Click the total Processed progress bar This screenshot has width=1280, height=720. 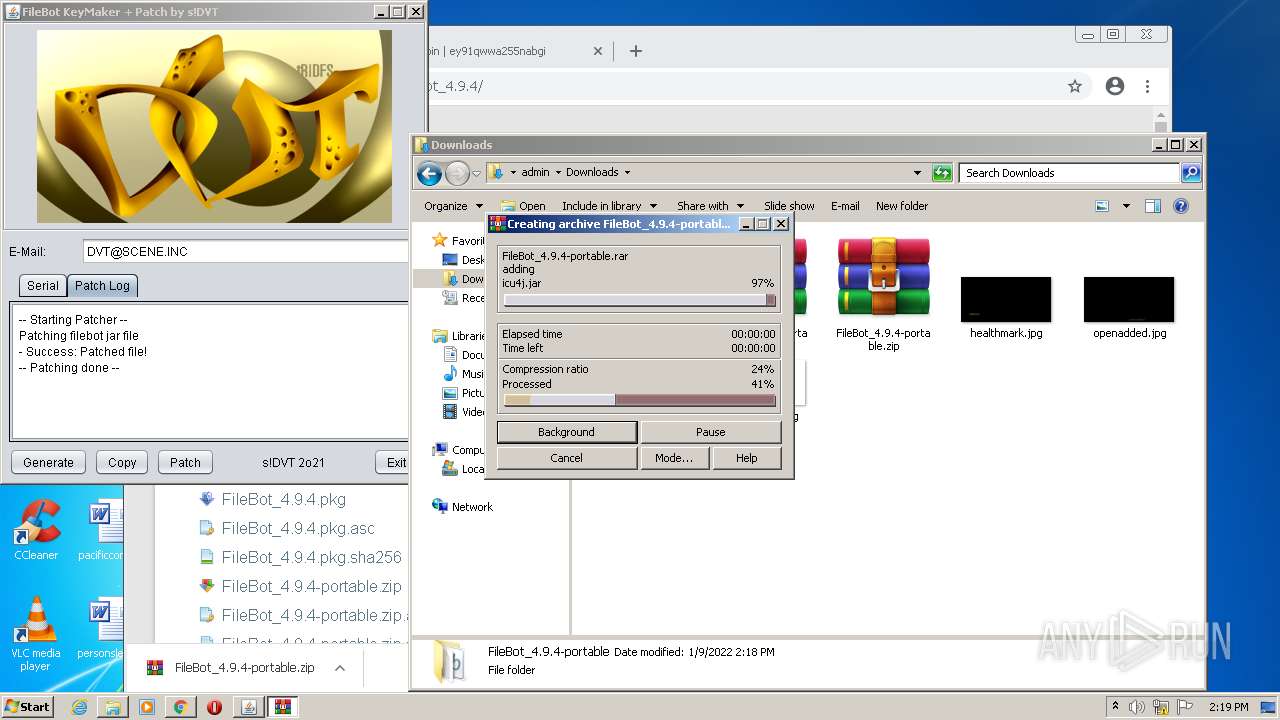[639, 400]
